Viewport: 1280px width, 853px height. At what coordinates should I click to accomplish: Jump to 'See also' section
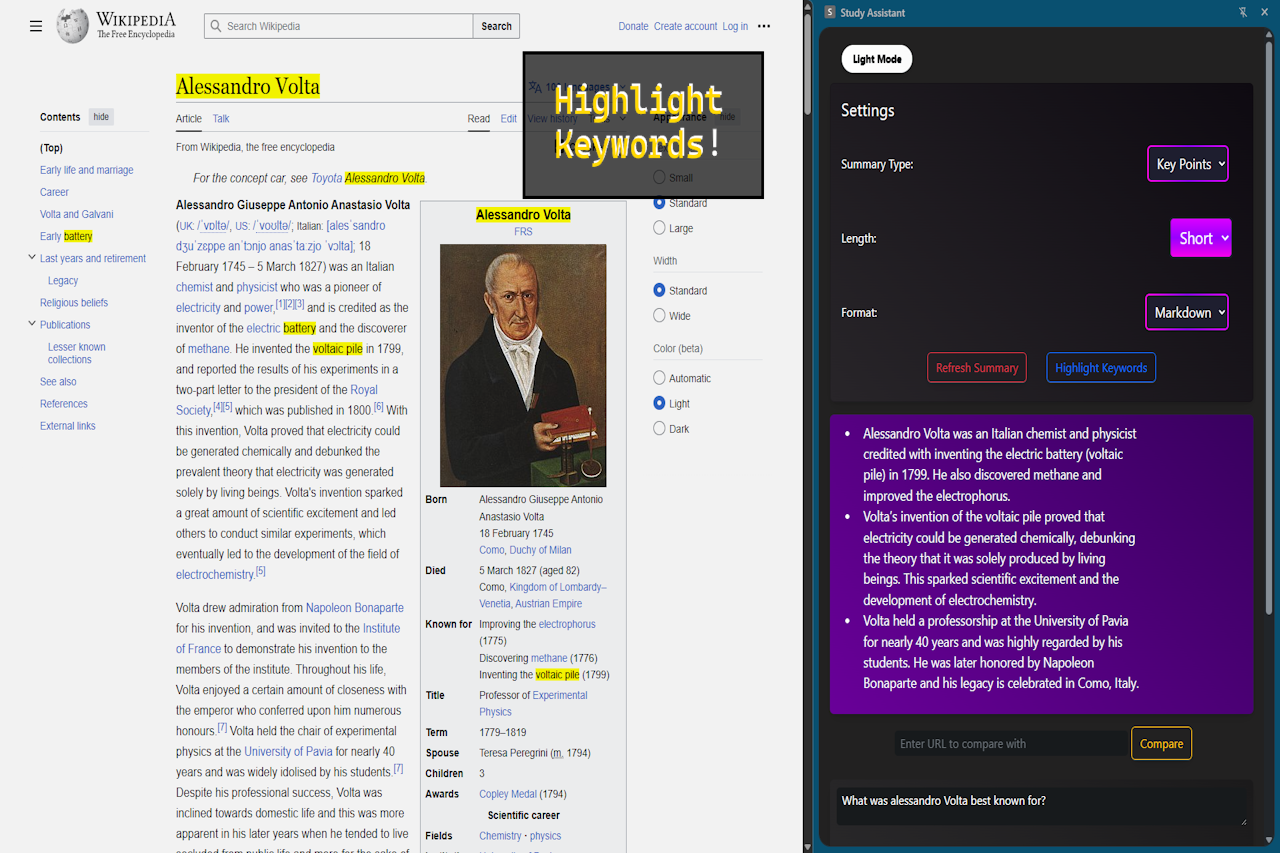[58, 381]
